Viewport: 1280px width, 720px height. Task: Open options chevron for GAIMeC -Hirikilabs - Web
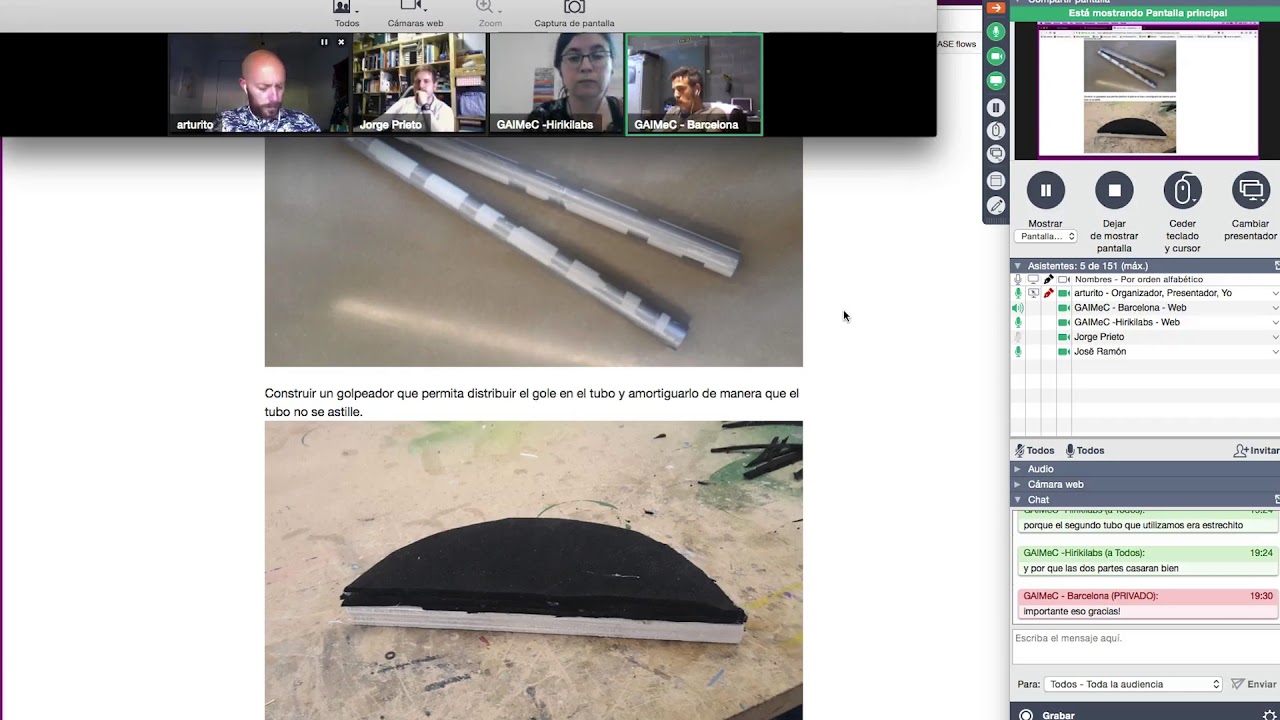coord(1275,322)
